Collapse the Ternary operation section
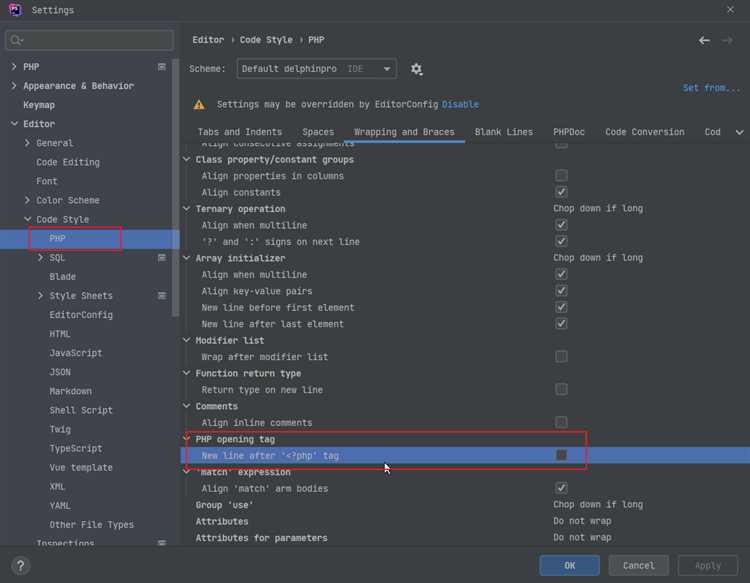Viewport: 750px width, 583px height. 187,209
